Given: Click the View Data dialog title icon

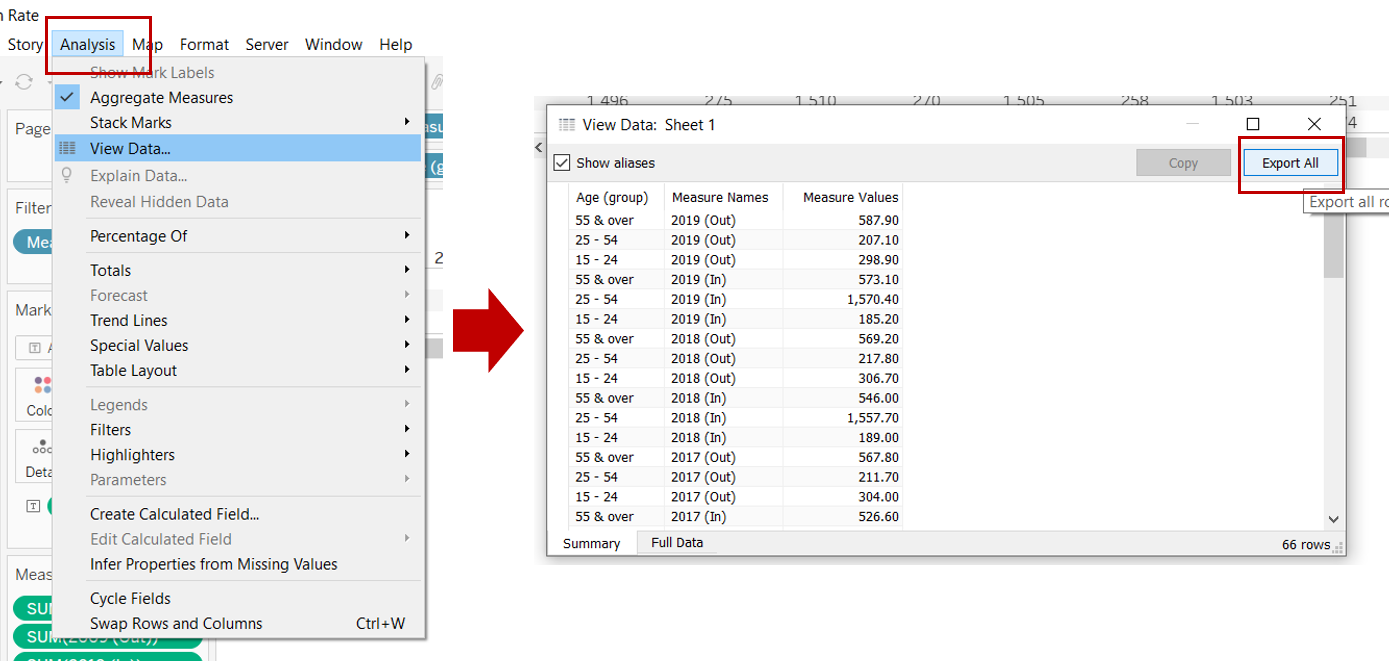Looking at the screenshot, I should (567, 125).
